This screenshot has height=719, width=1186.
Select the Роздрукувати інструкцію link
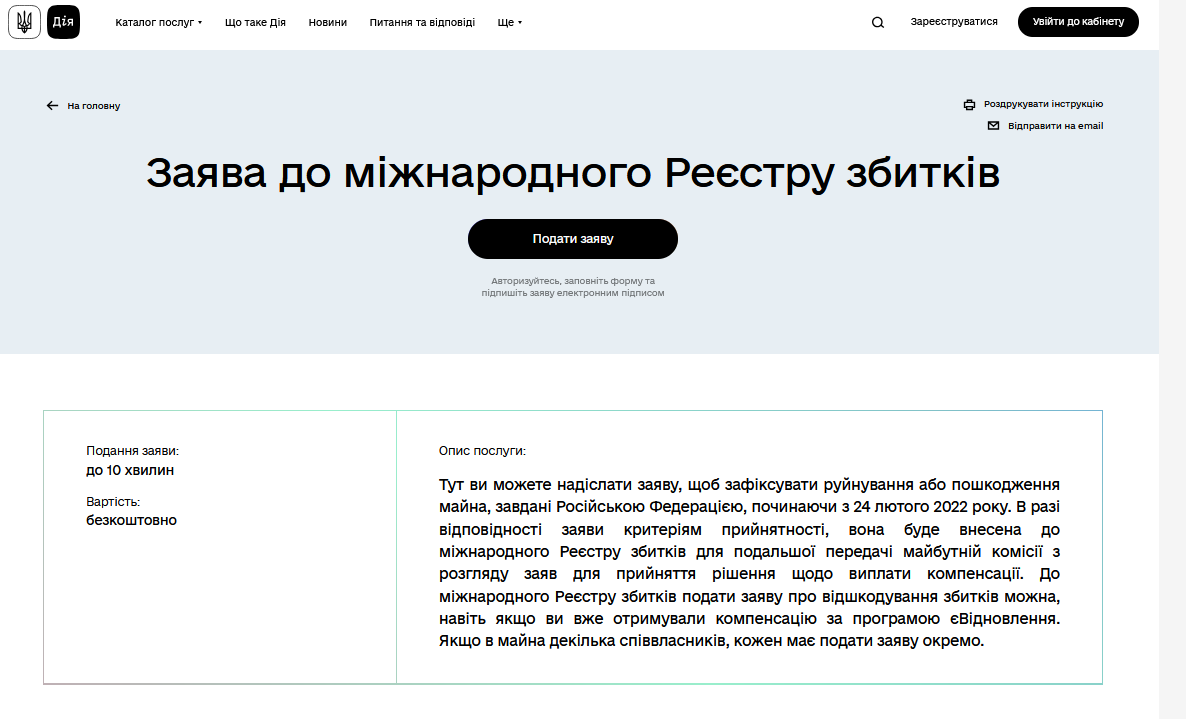pos(1043,104)
